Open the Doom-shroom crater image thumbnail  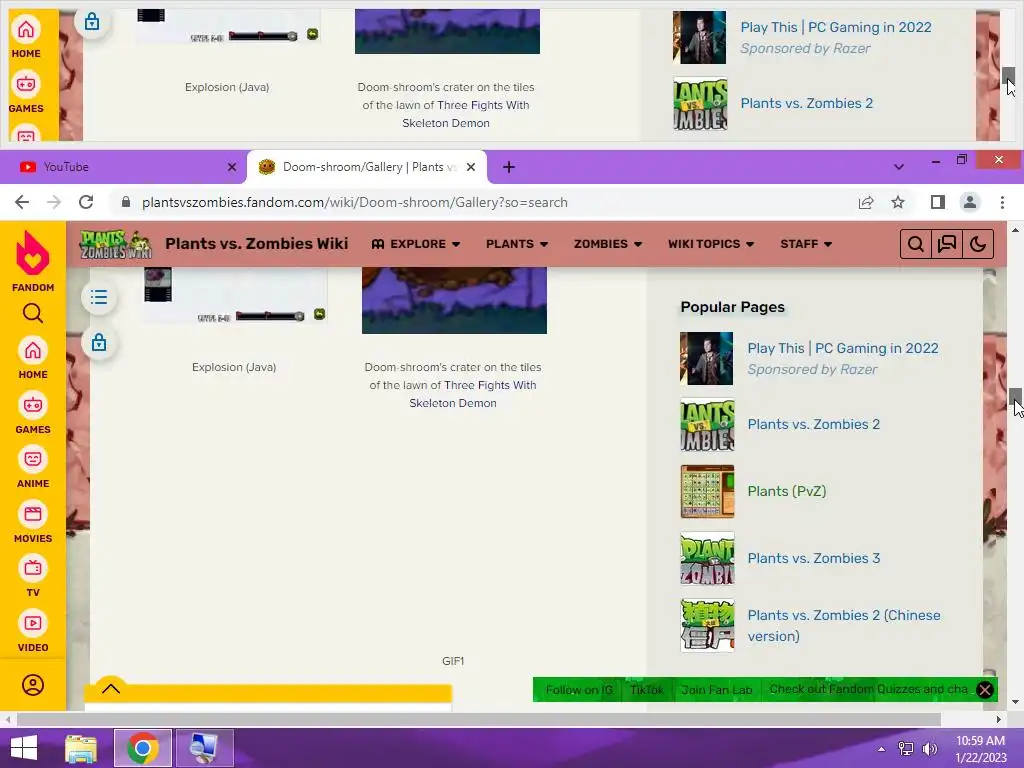point(454,300)
